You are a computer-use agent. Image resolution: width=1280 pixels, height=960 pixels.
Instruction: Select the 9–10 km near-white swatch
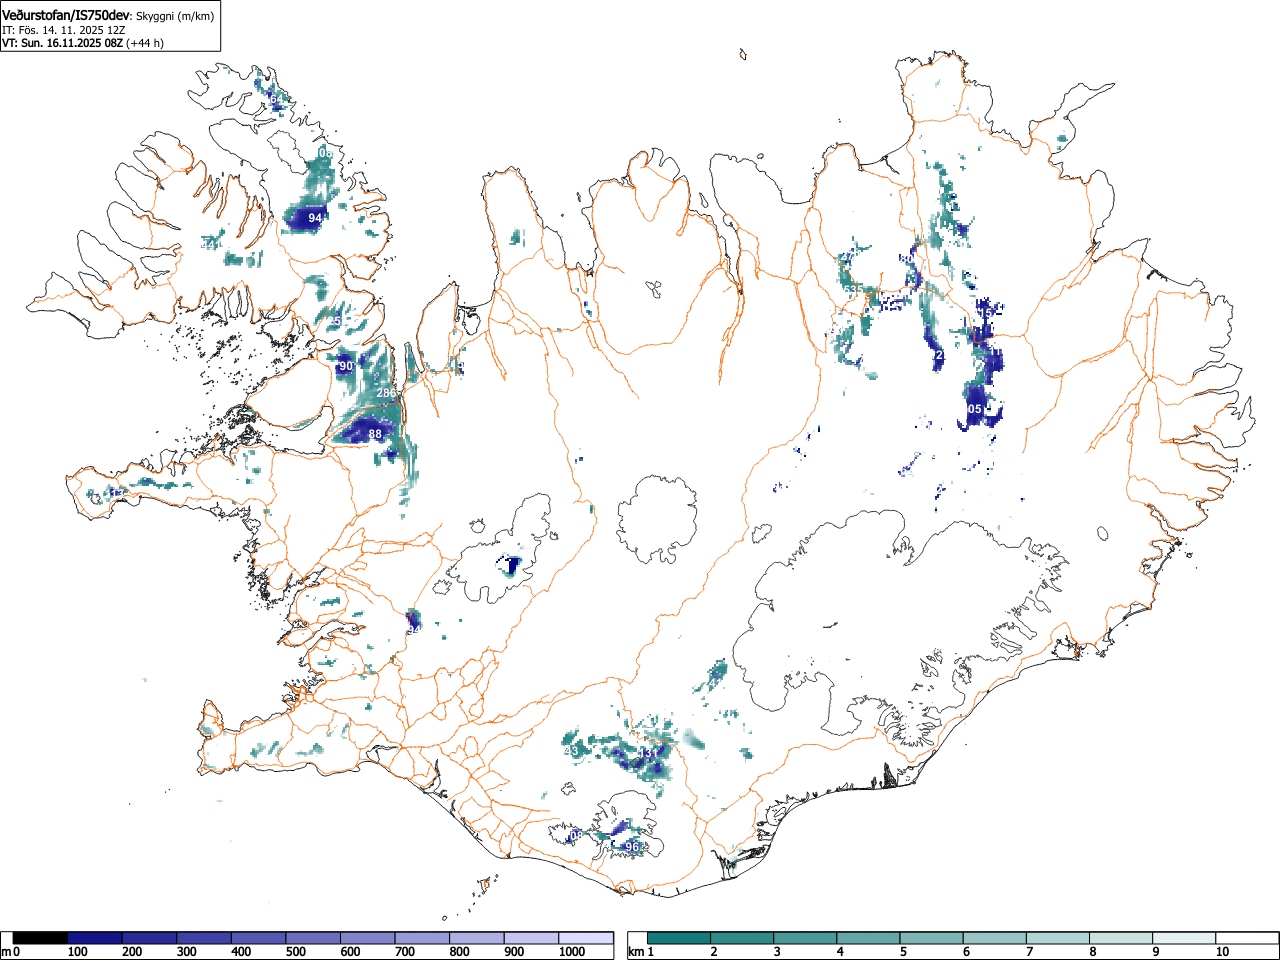click(x=1183, y=938)
